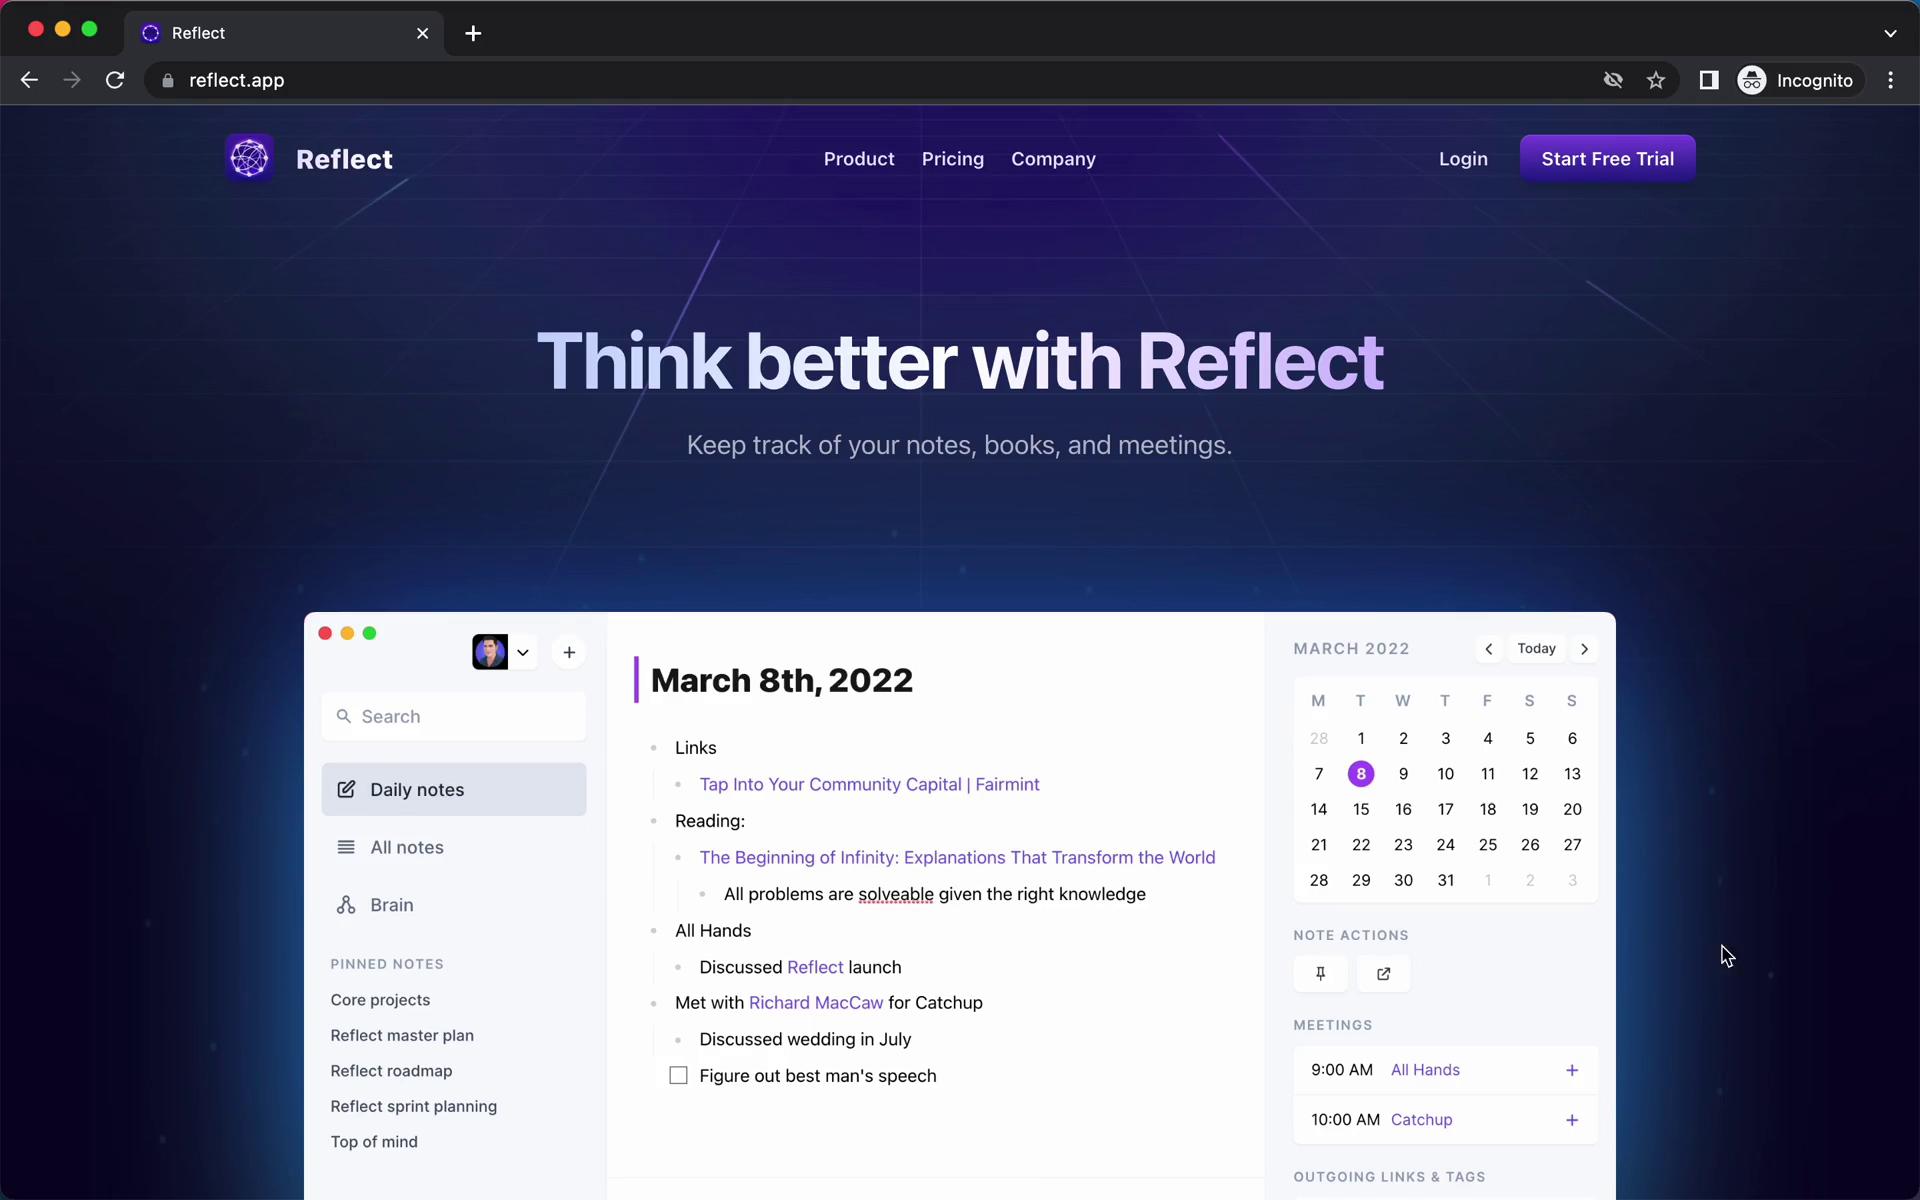This screenshot has height=1200, width=1920.
Task: Expand the All Hands meeting entry
Action: (1572, 1069)
